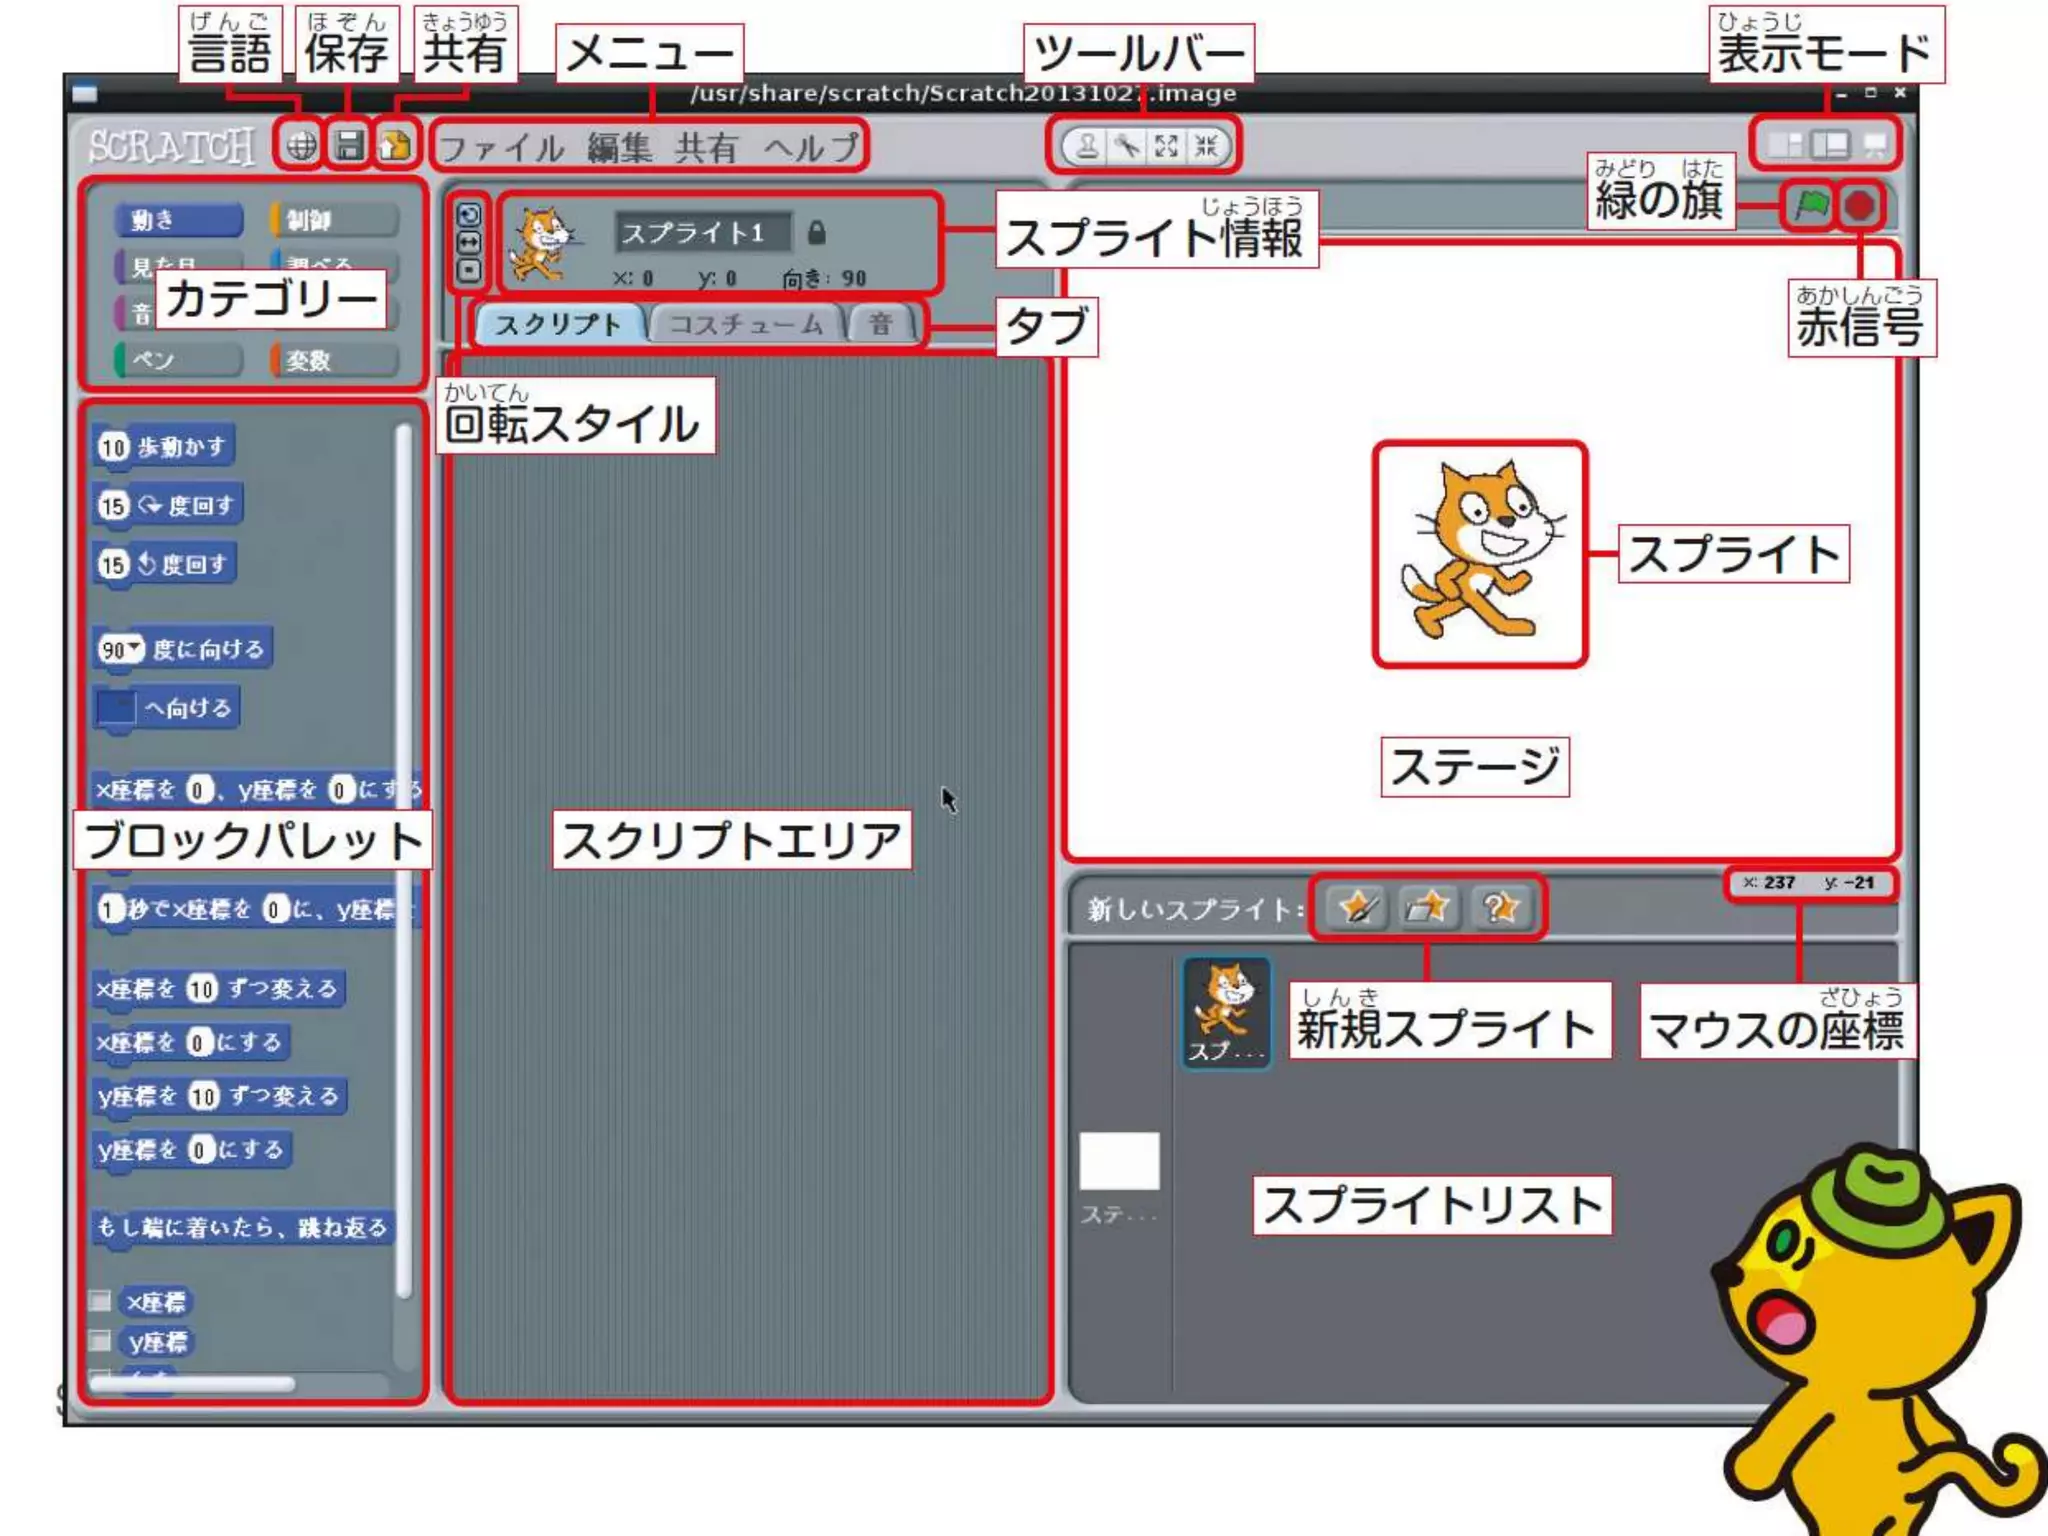2048x1536 pixels.
Task: Click the 向き: 90 direction readout
Action: coord(824,279)
